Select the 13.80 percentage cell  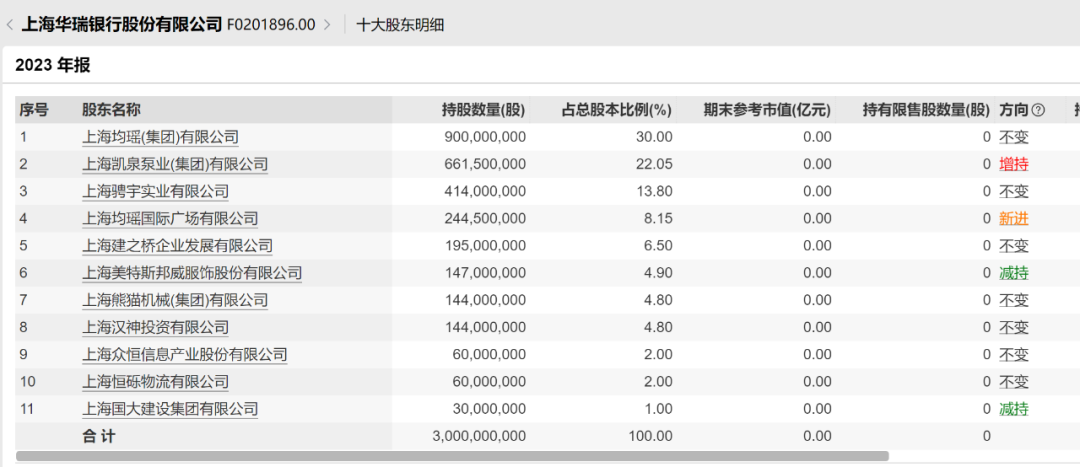[x=656, y=191]
